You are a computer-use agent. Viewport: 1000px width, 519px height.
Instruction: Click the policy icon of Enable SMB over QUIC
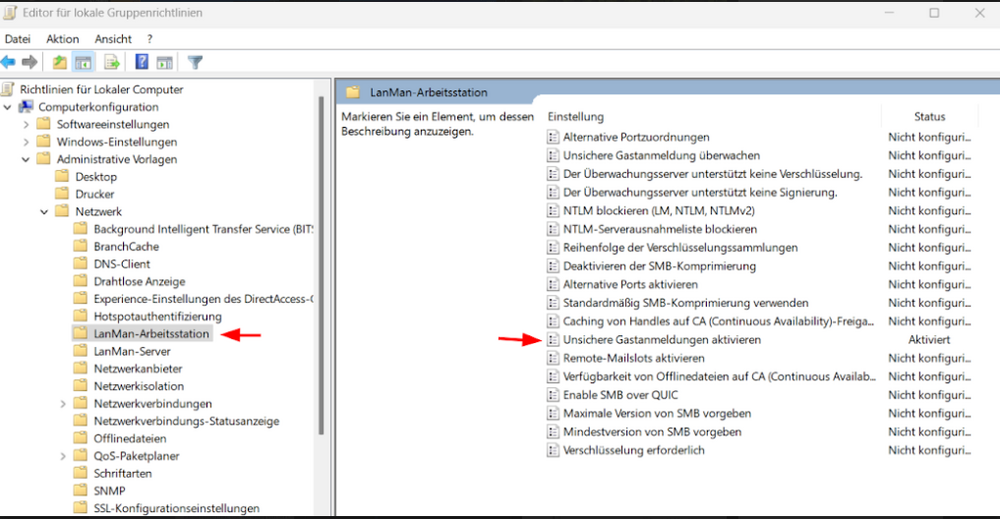click(552, 395)
